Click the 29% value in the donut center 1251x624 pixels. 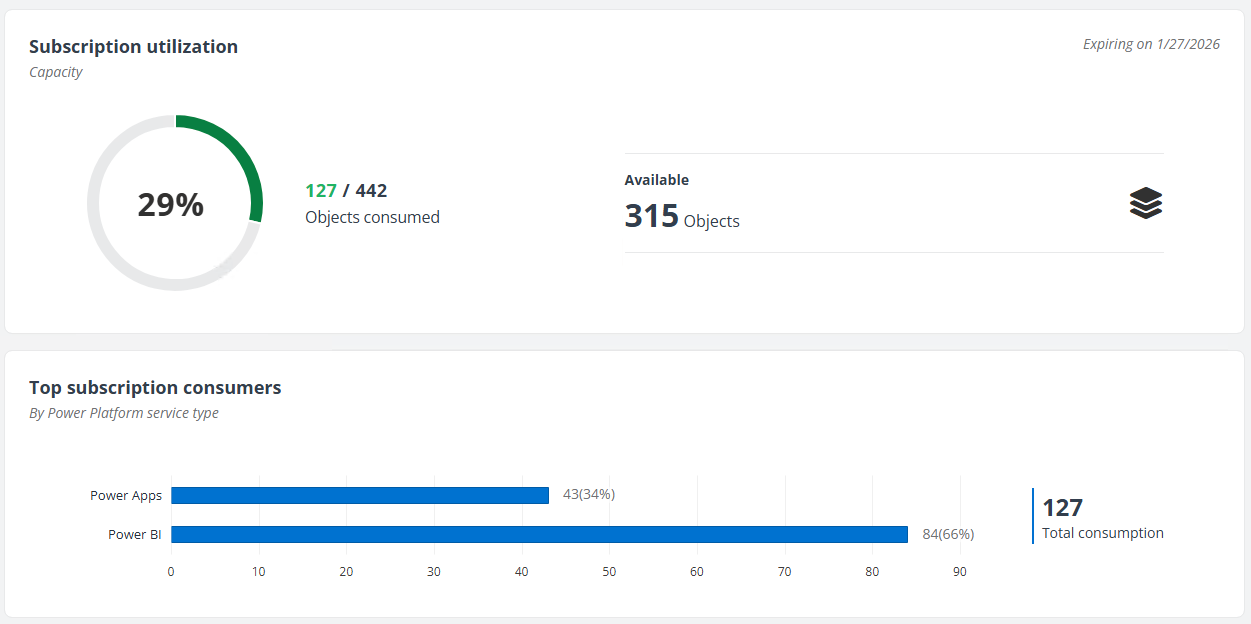[171, 204]
